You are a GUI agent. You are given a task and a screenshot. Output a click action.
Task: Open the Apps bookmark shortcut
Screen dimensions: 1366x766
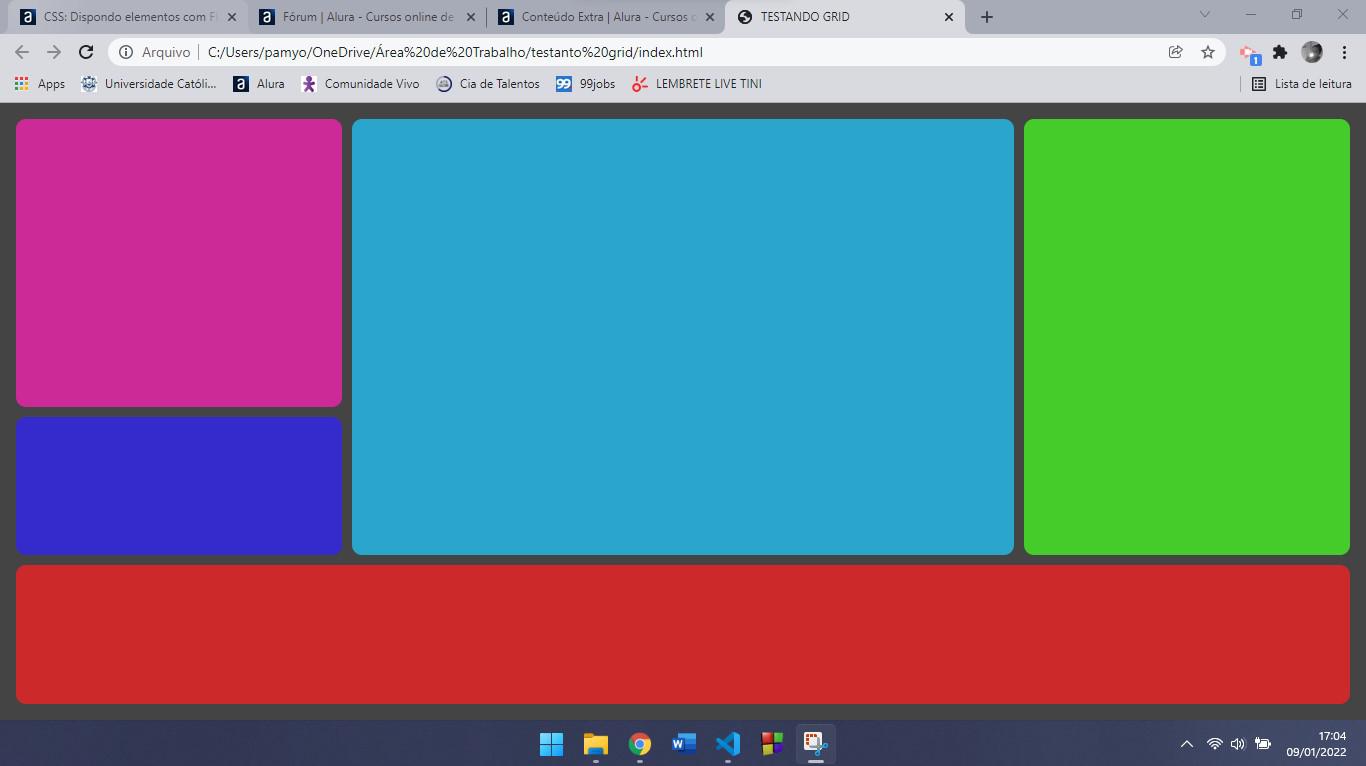(x=40, y=84)
